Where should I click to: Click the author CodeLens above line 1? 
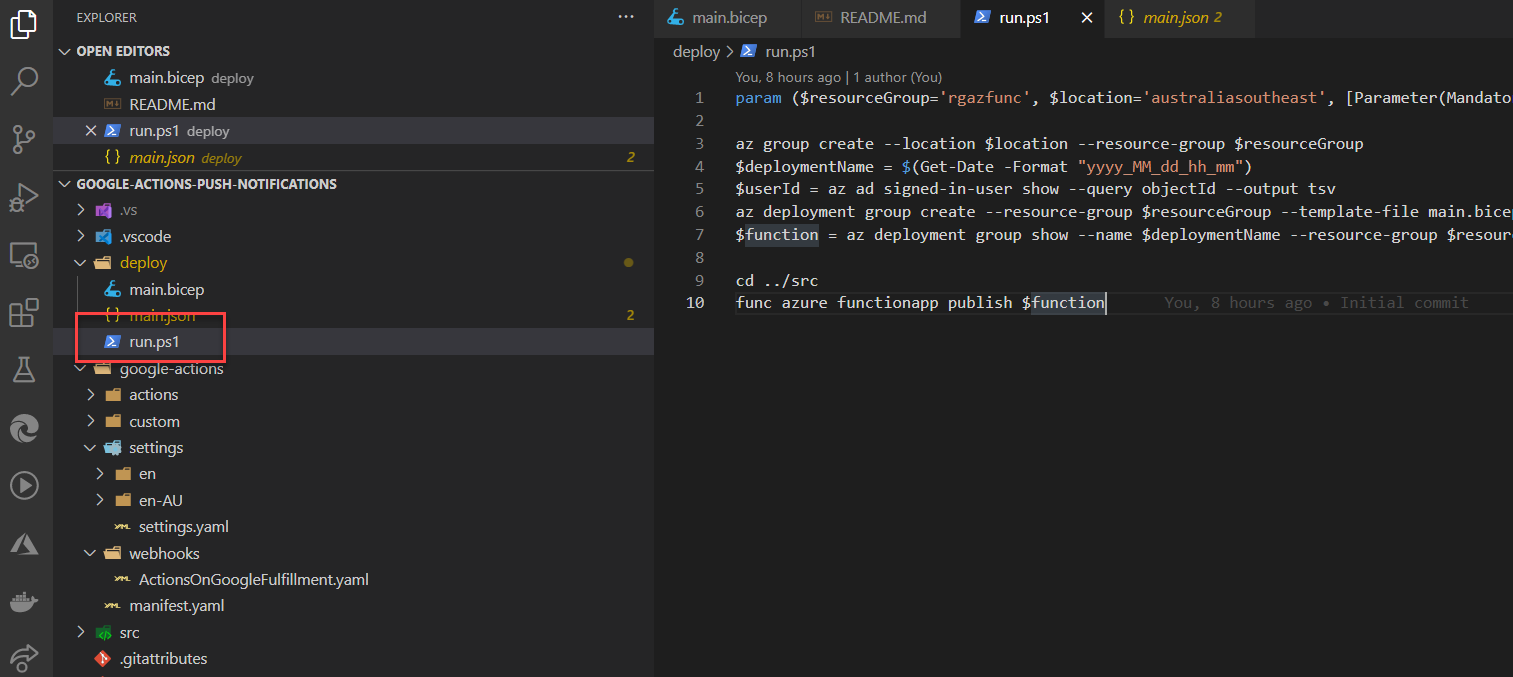(x=895, y=77)
